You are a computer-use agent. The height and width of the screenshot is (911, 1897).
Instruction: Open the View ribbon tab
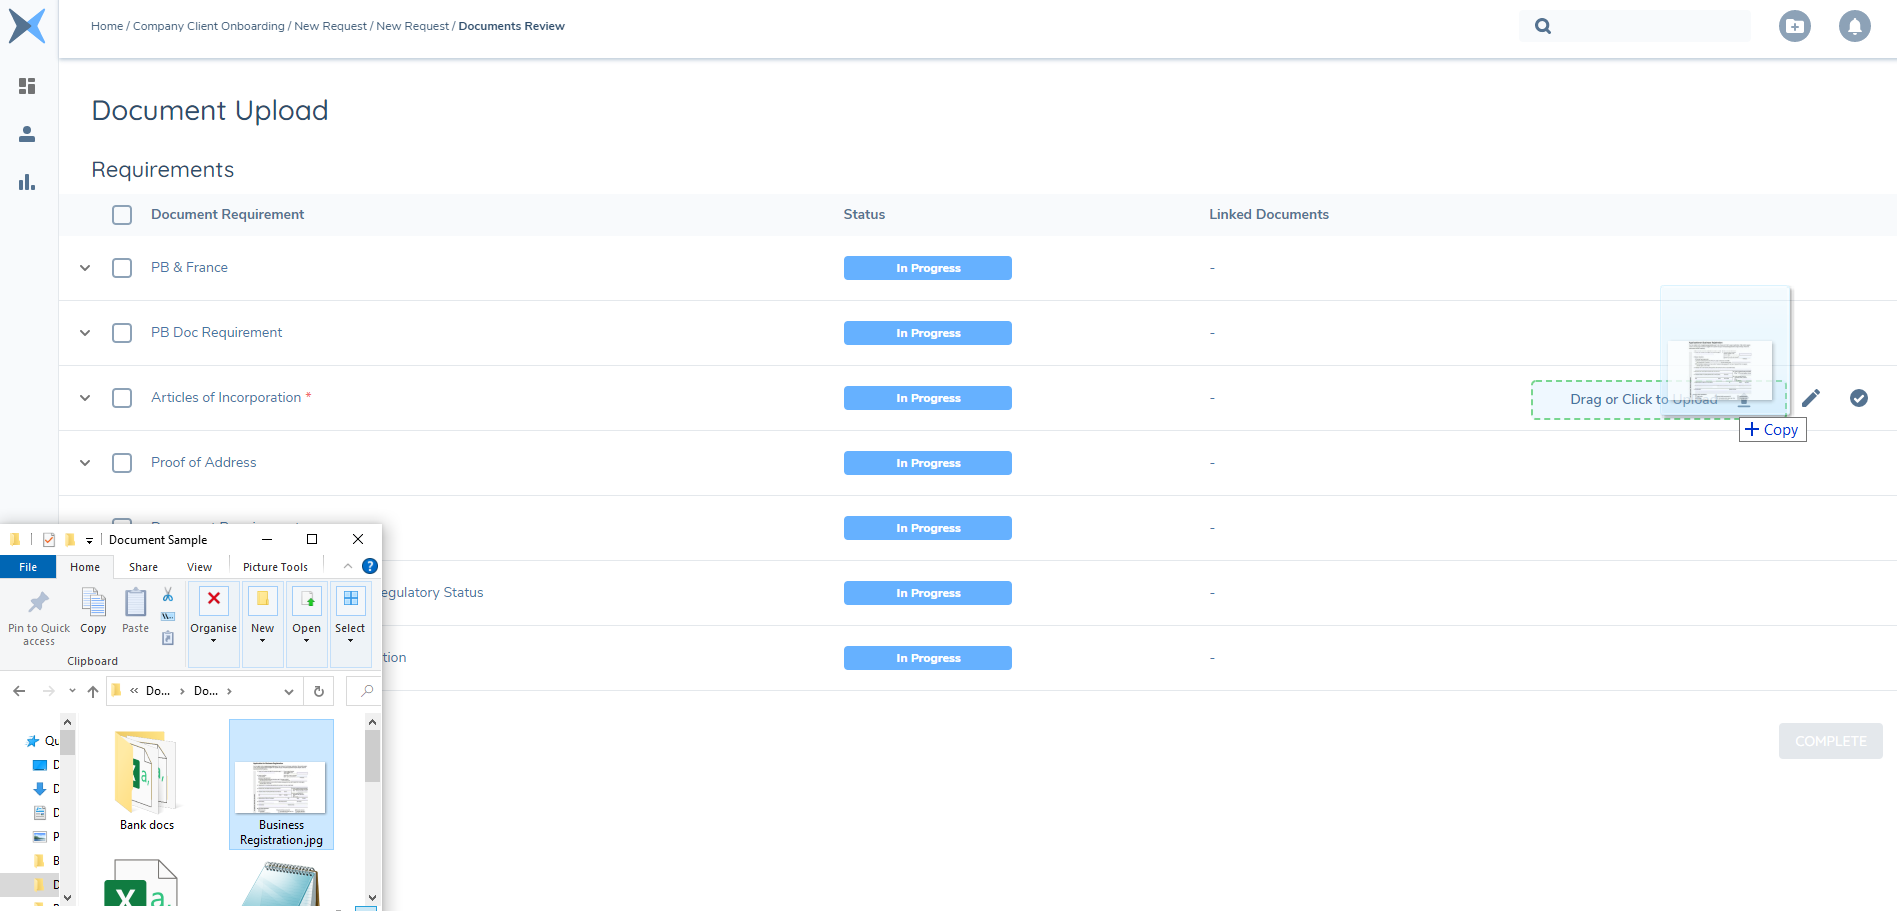199,567
